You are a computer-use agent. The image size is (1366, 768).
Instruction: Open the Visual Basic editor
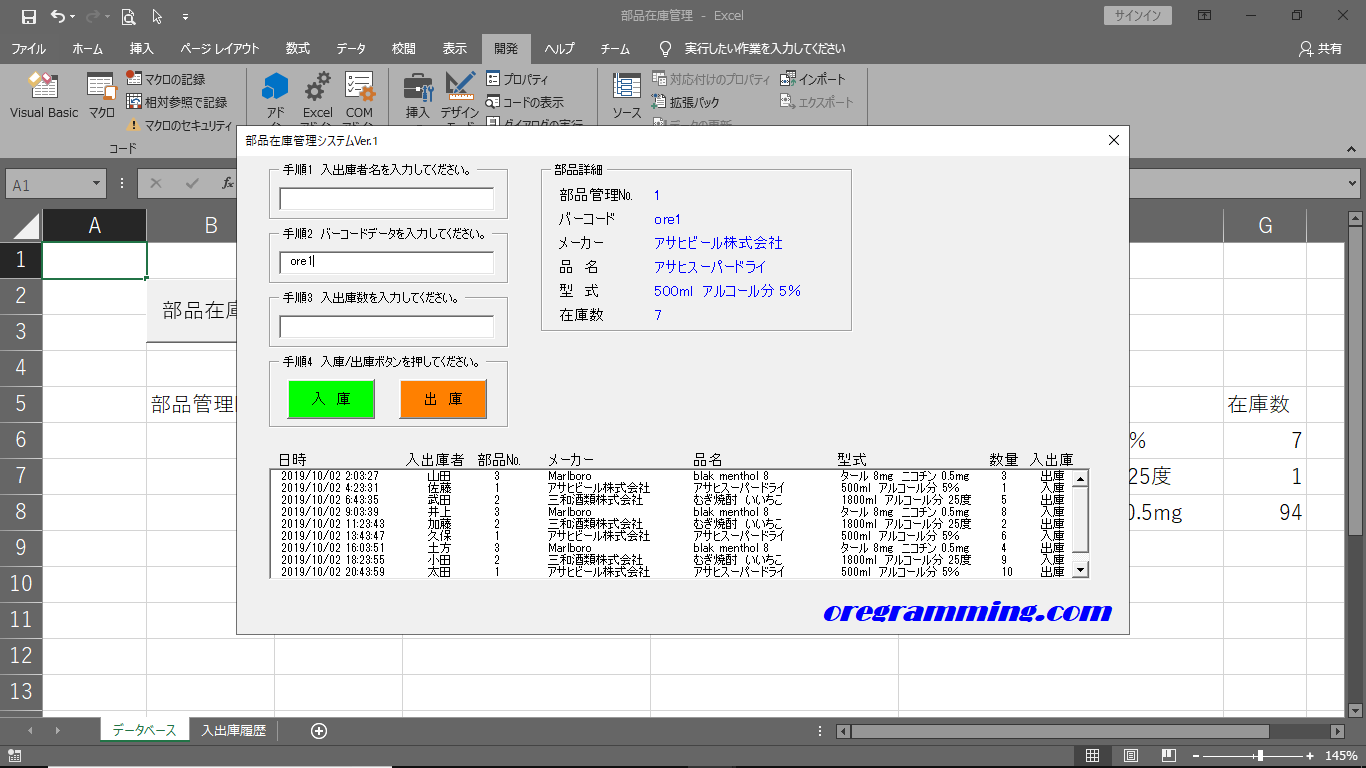[x=44, y=97]
